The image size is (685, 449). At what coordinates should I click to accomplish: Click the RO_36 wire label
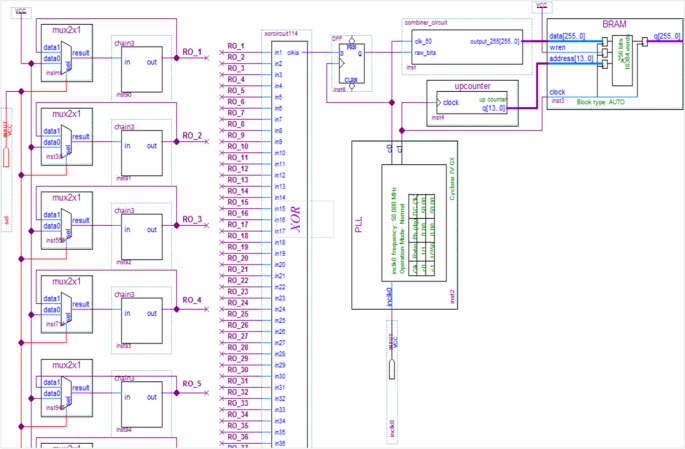(x=238, y=437)
